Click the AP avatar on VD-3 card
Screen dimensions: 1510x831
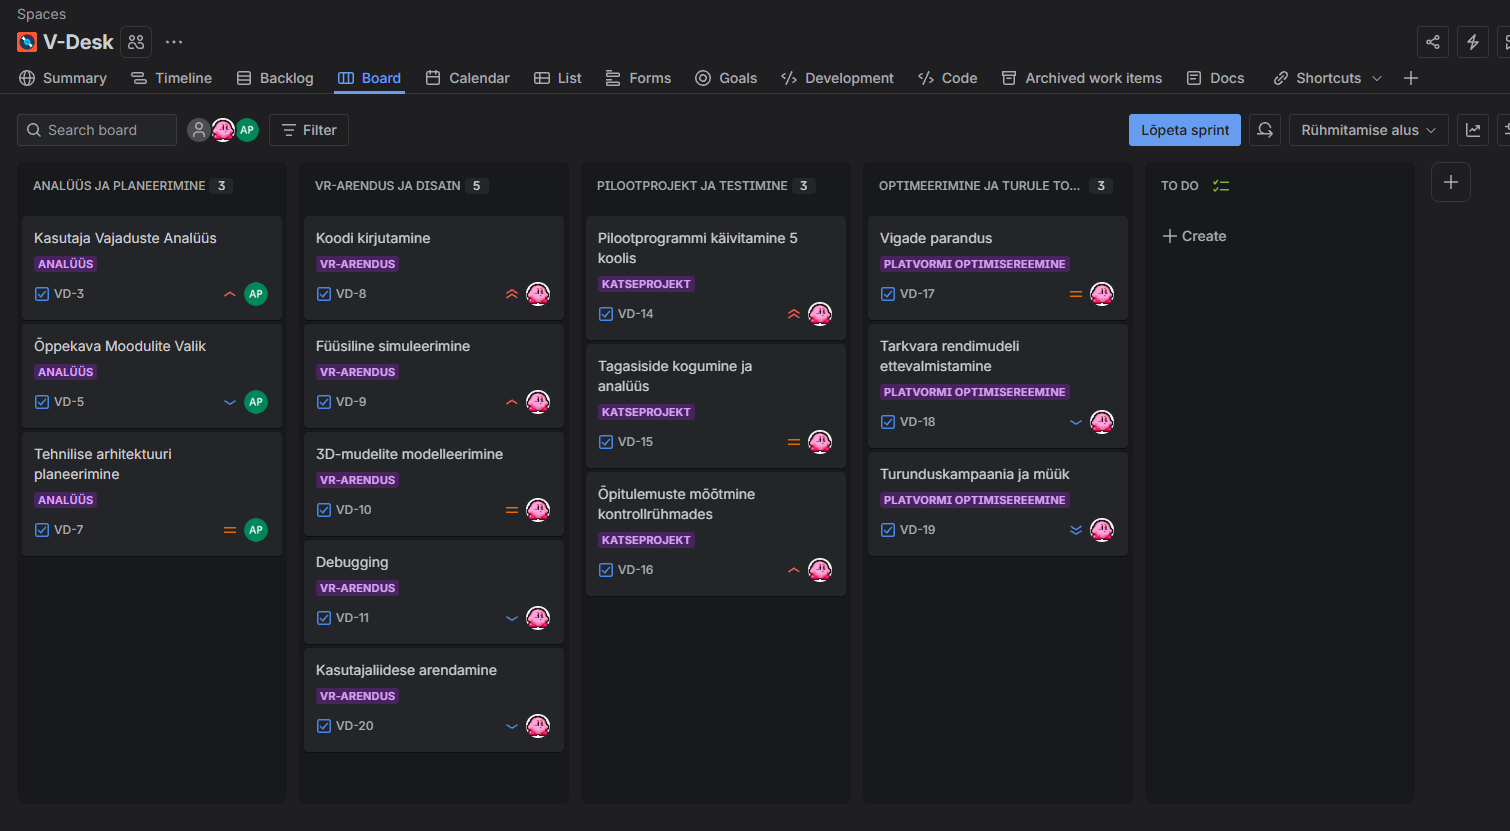pos(256,294)
